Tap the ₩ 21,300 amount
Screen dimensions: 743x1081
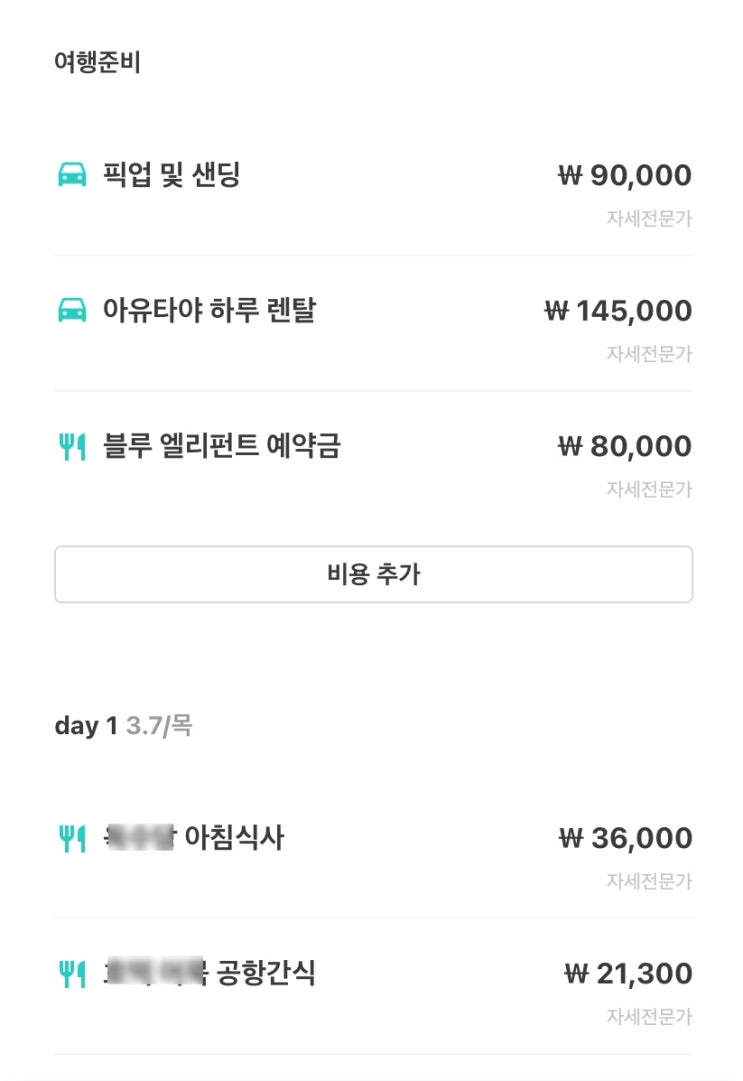pos(628,974)
